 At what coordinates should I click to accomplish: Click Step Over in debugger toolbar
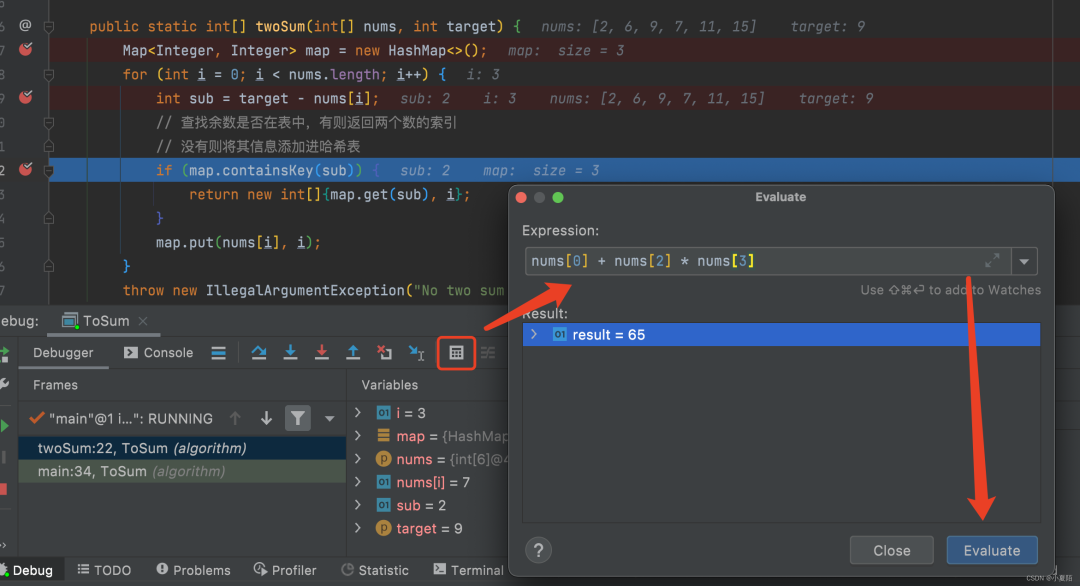[259, 353]
